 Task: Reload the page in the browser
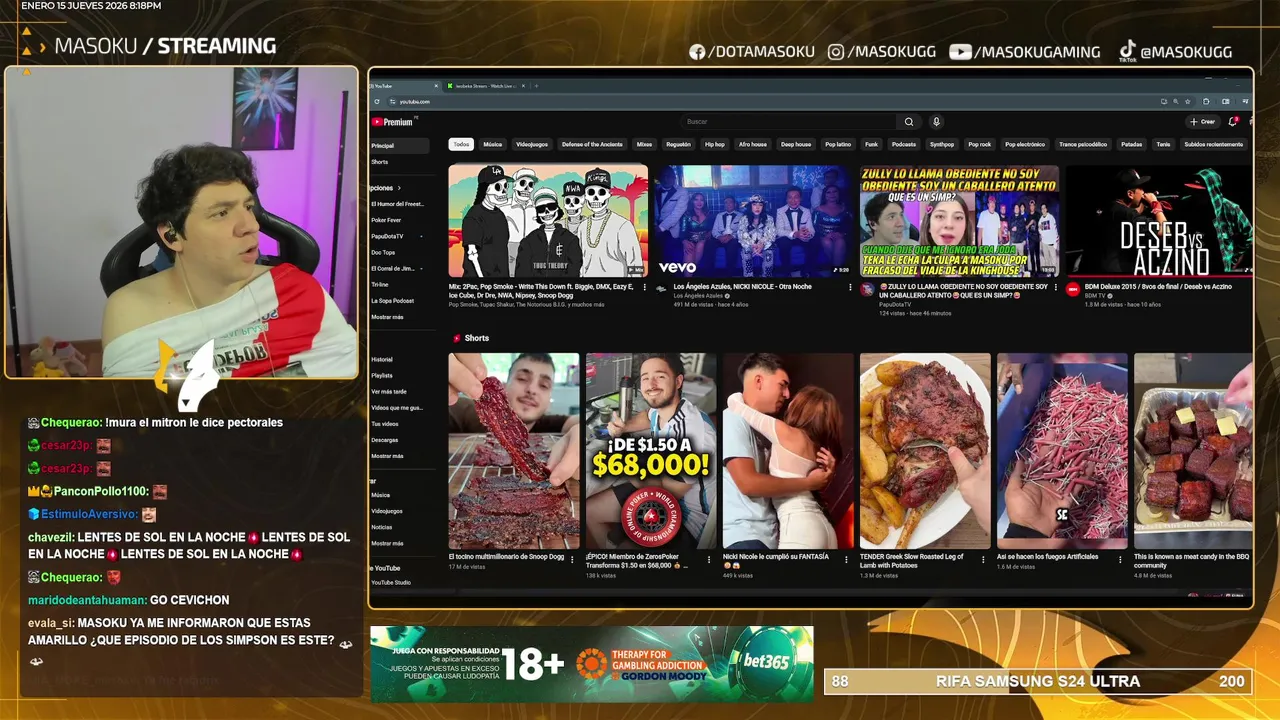tap(377, 102)
